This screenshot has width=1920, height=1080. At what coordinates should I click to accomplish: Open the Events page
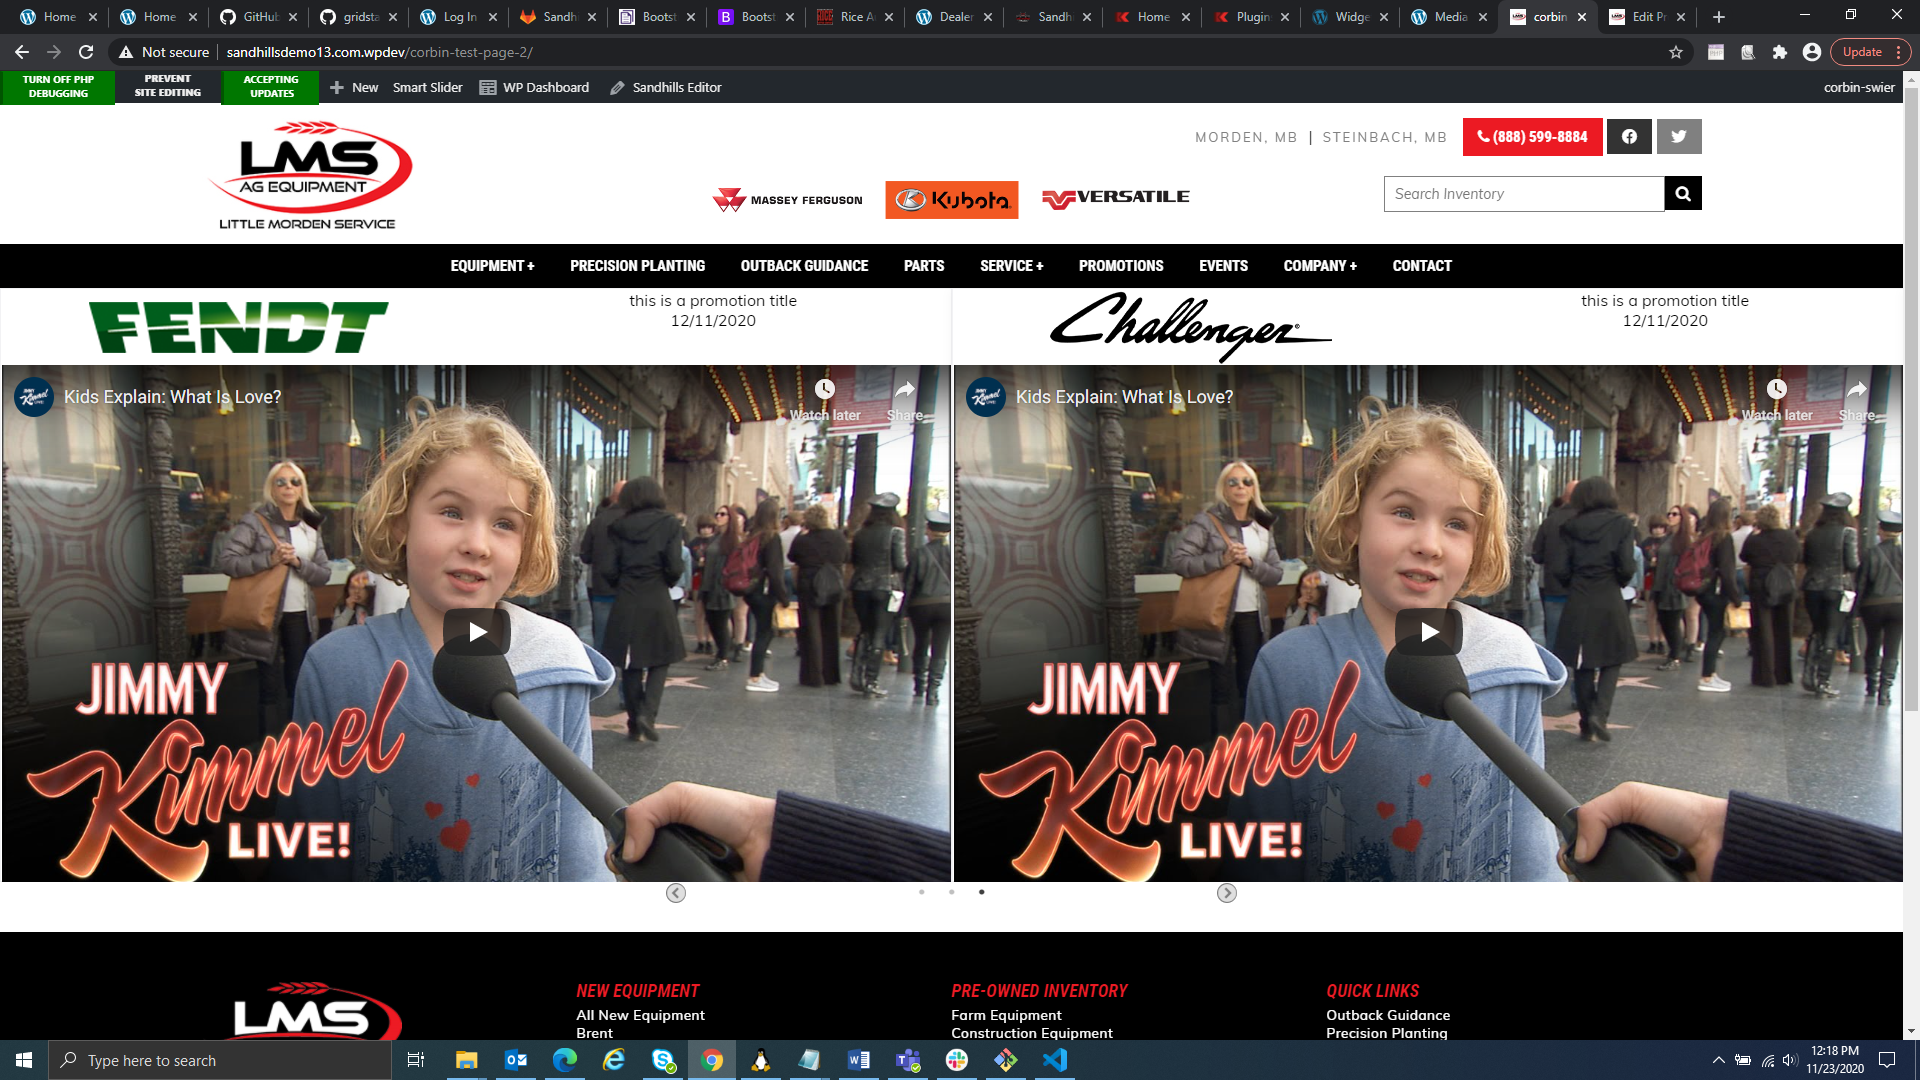1223,266
